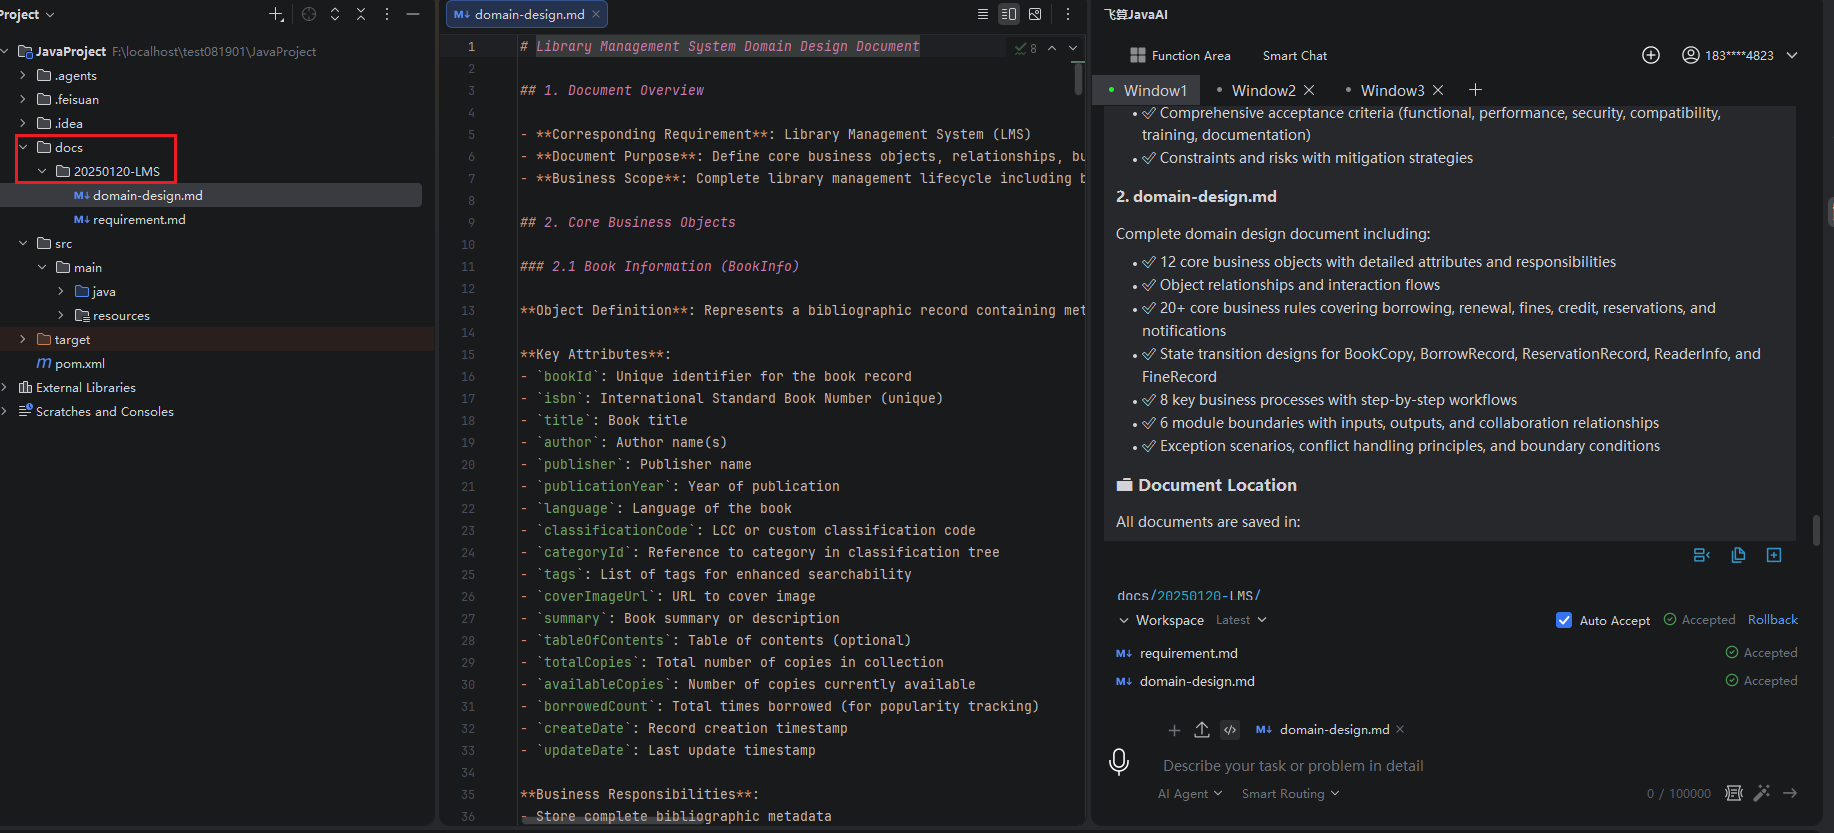
Task: Switch to the Function Area tab
Action: click(1180, 55)
